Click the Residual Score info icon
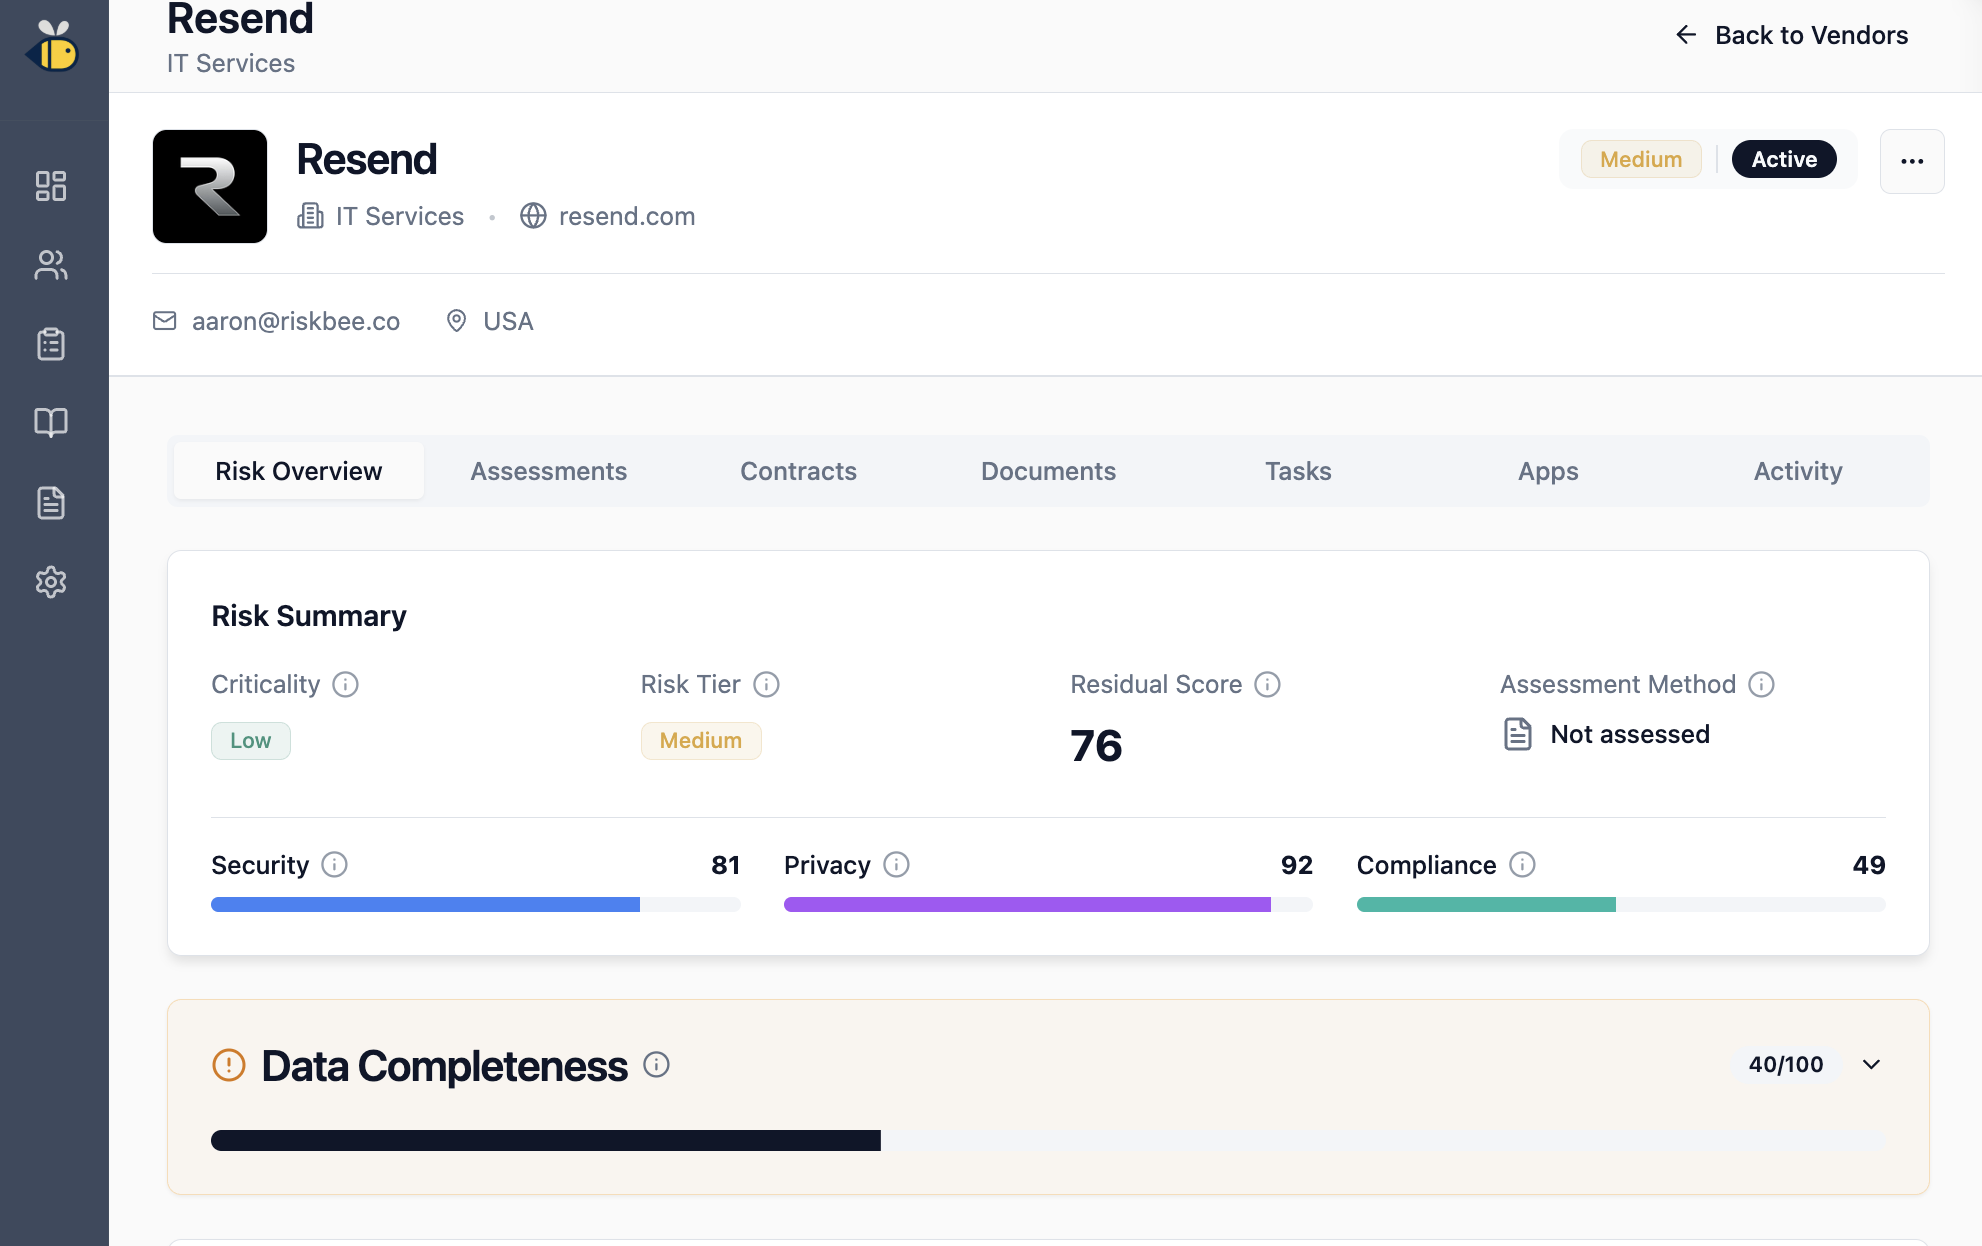1982x1246 pixels. point(1267,684)
